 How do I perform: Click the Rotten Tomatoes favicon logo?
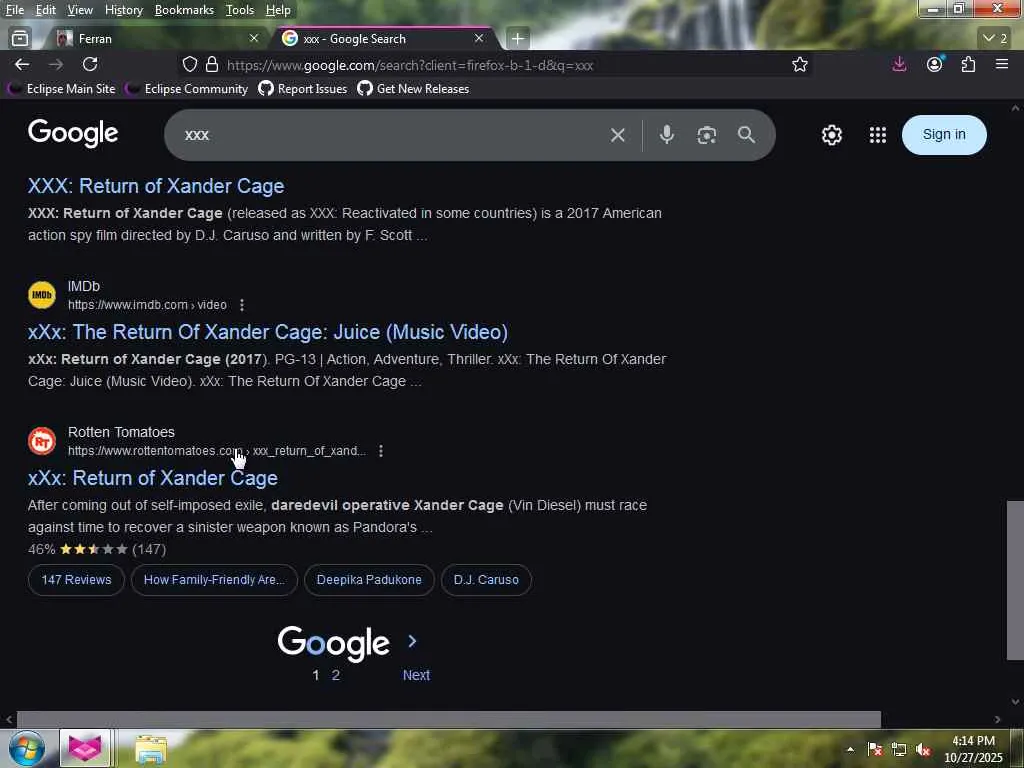click(x=42, y=441)
